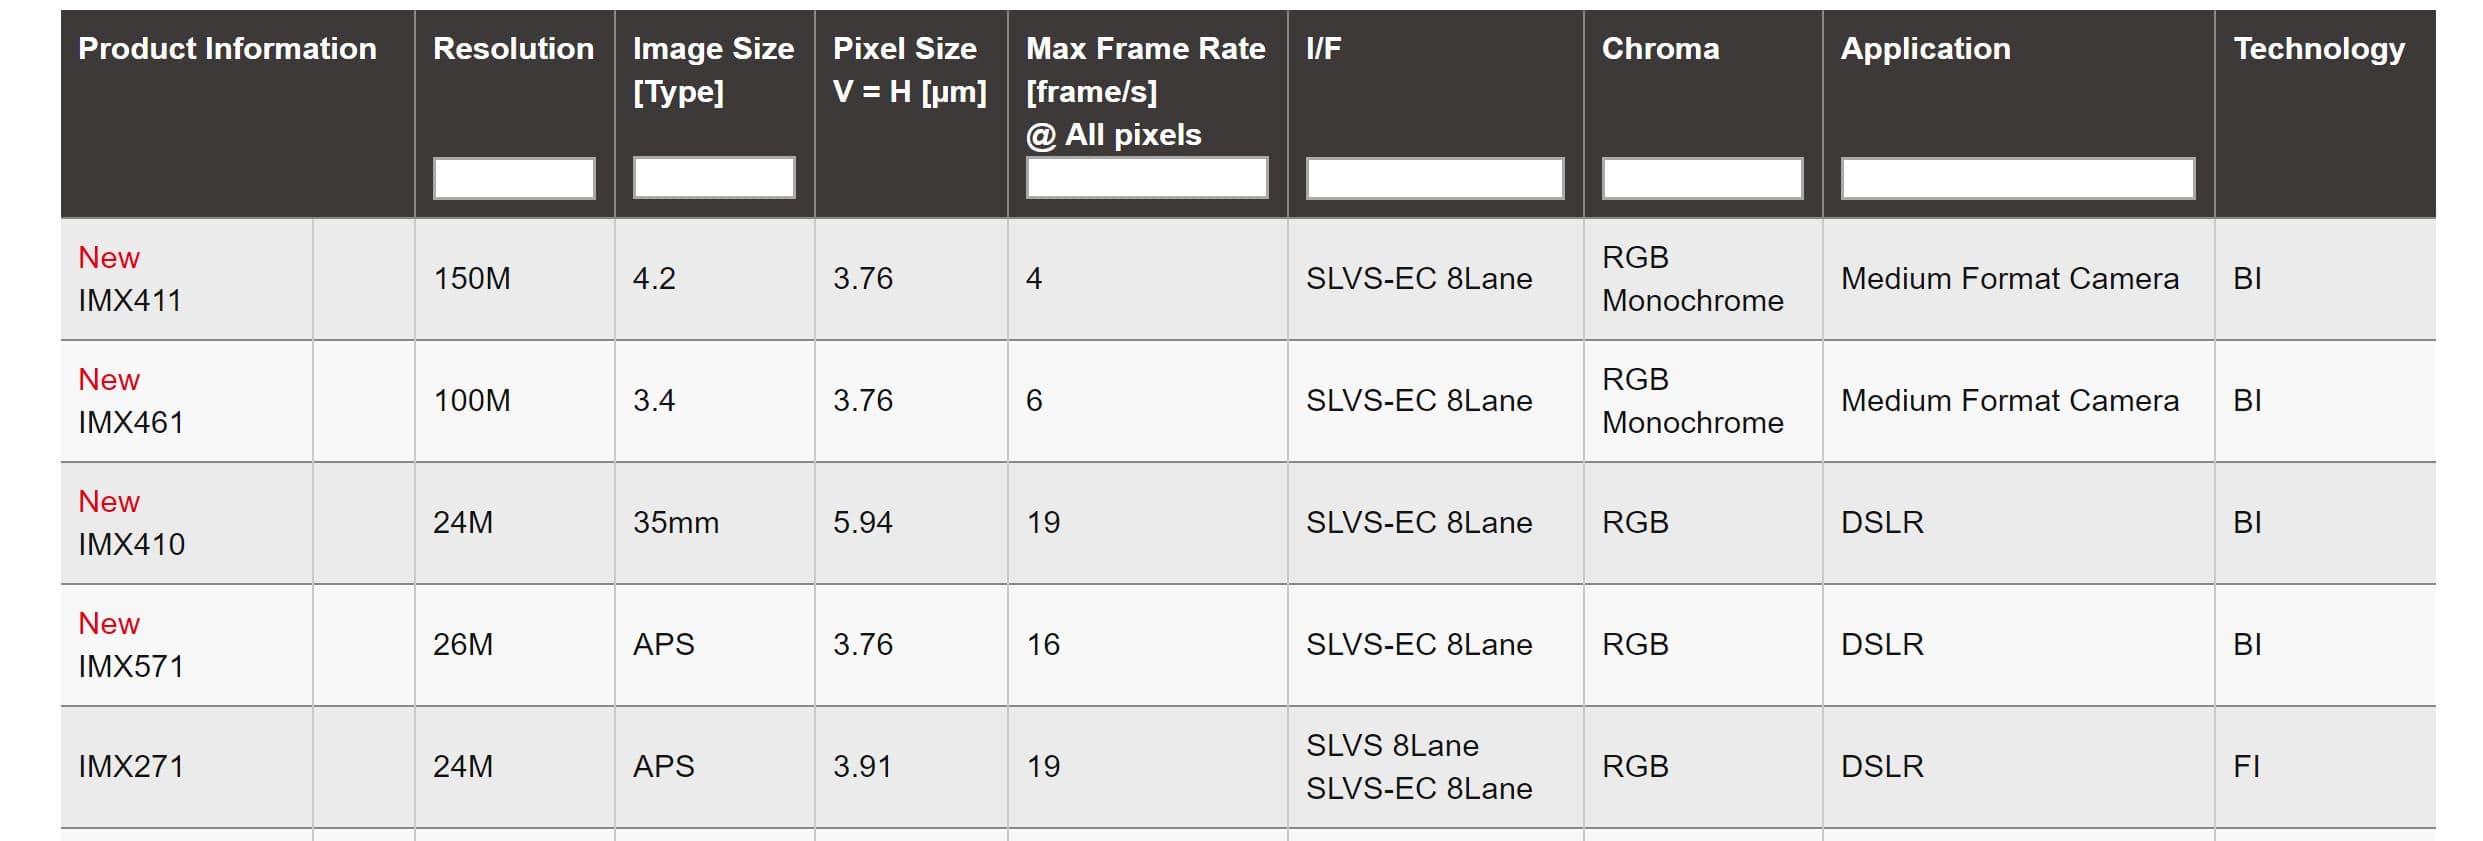Open the IMX271 product row
2483x841 pixels.
(x=131, y=766)
